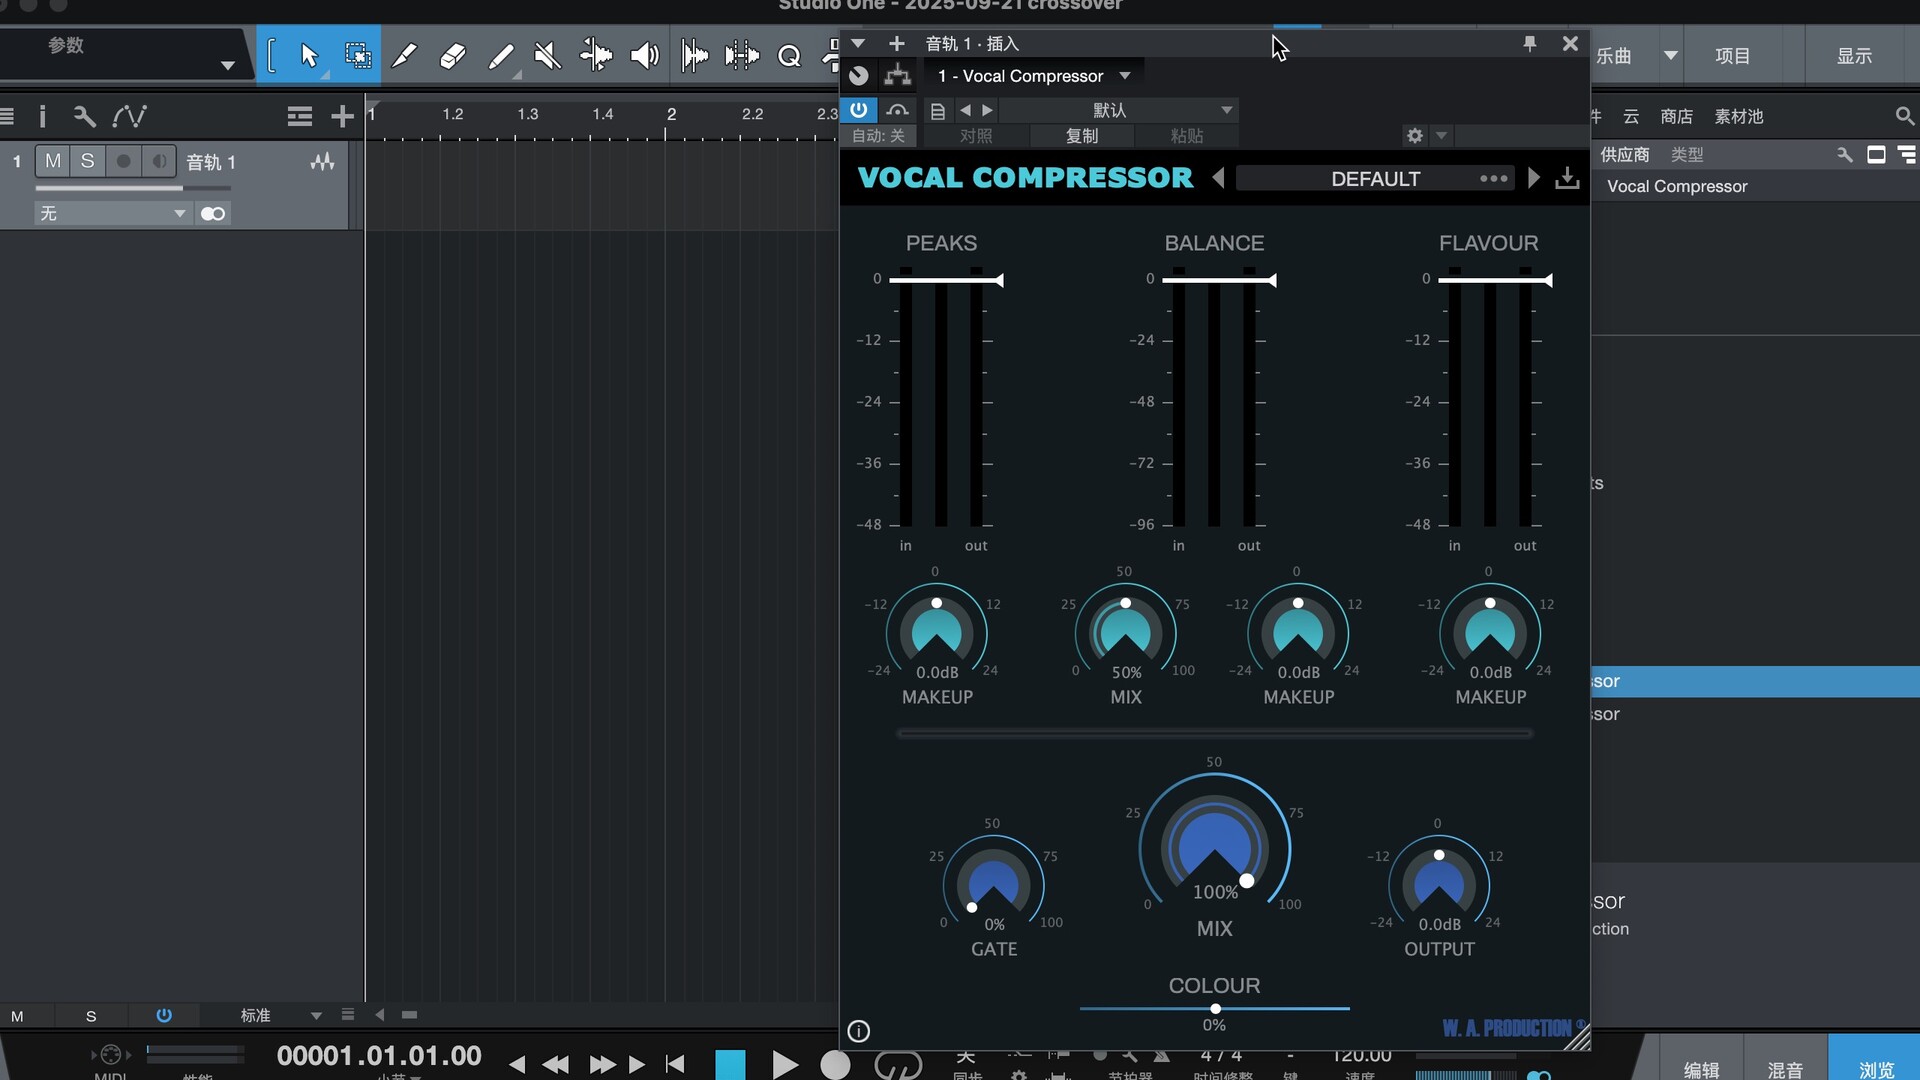Image resolution: width=1920 pixels, height=1080 pixels.
Task: Search in the browser panel
Action: tap(1904, 116)
